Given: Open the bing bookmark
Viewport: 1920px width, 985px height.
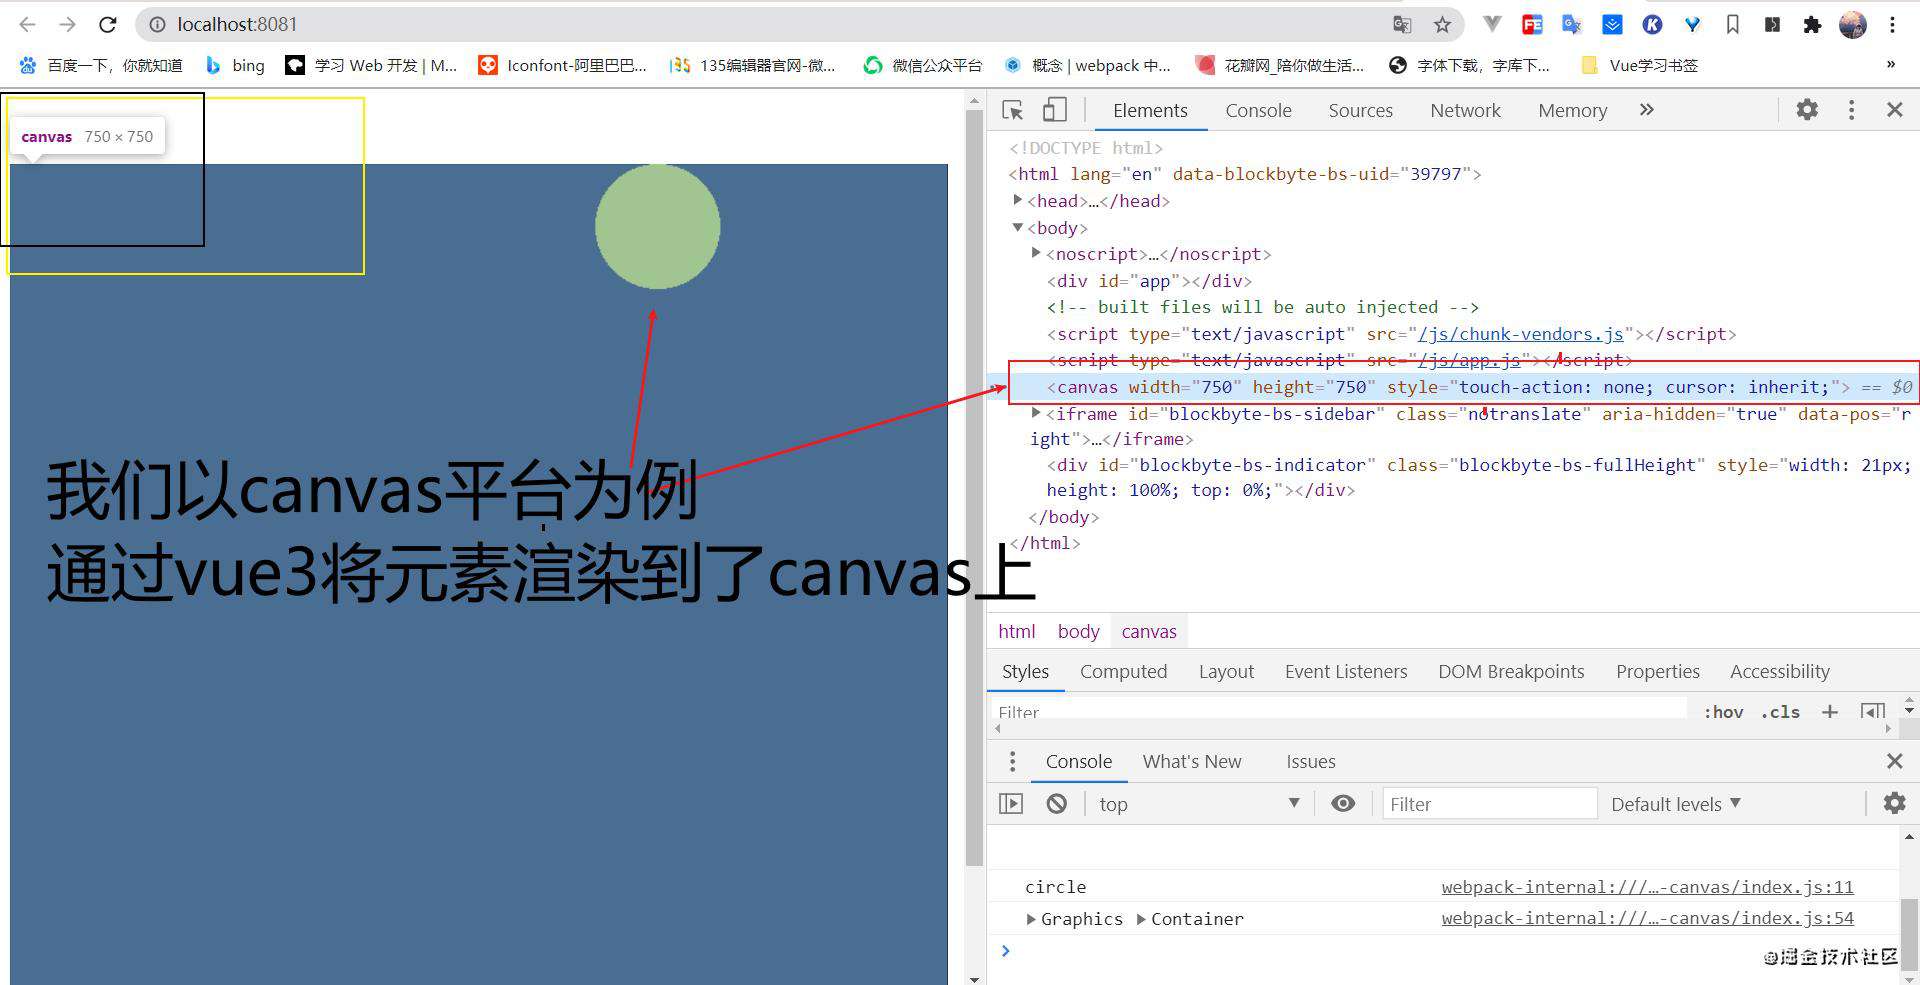Looking at the screenshot, I should coord(235,65).
